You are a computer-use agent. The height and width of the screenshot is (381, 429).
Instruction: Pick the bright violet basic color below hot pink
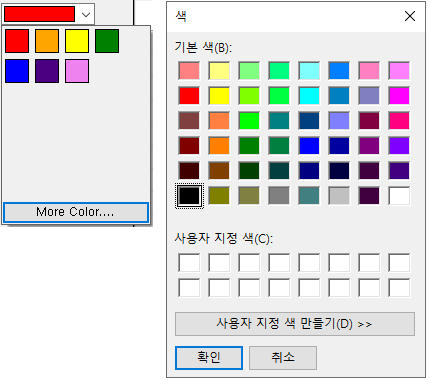pos(399,146)
